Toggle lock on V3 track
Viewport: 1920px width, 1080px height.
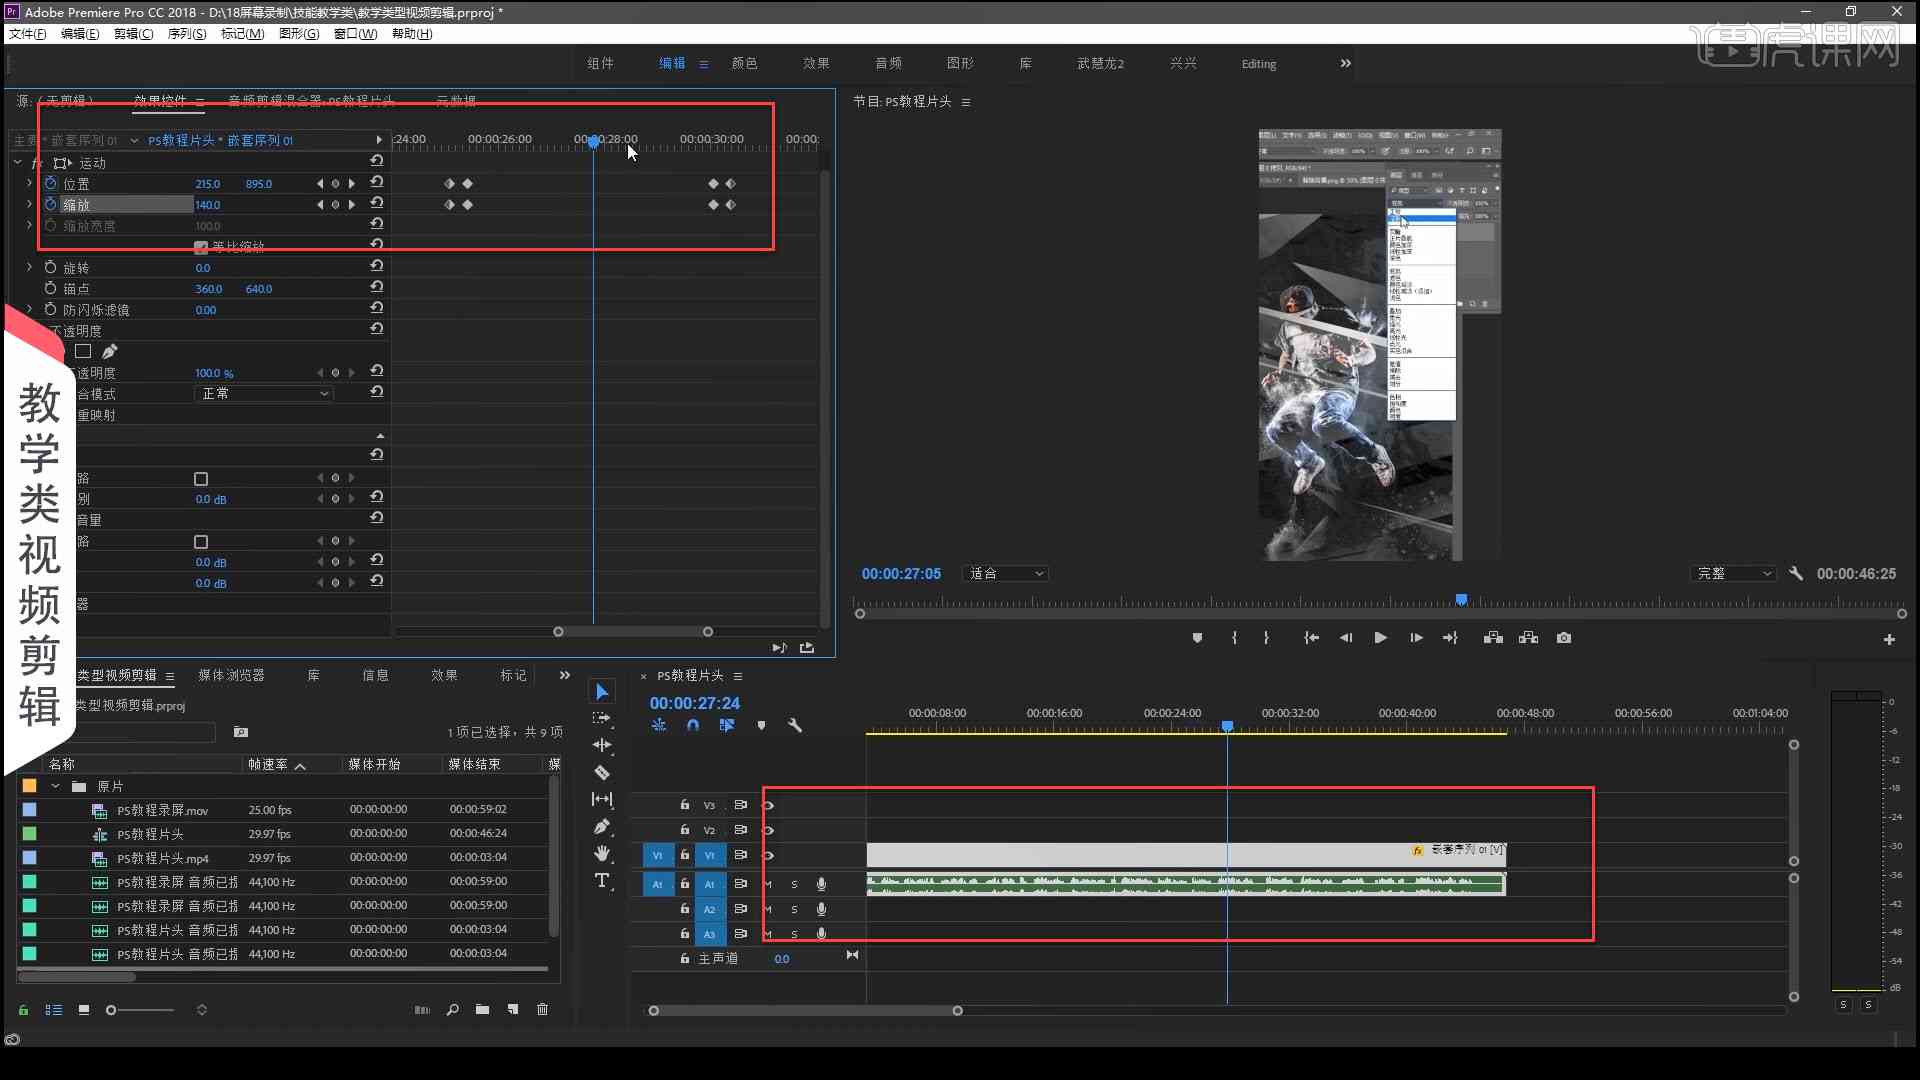685,805
